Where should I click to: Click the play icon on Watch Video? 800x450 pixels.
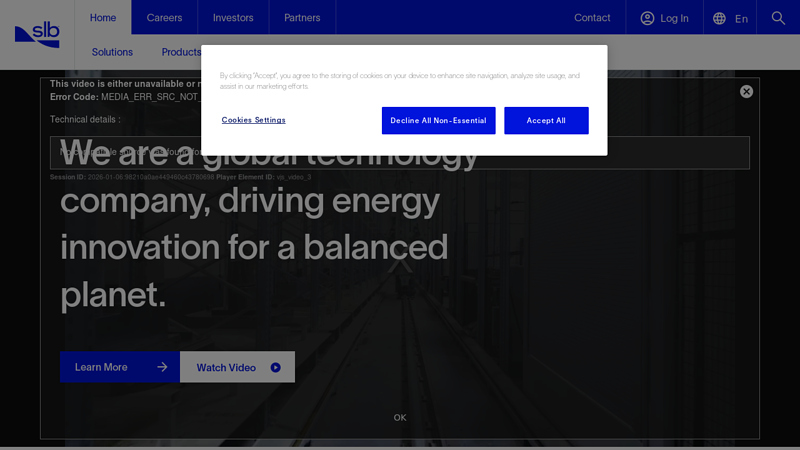(x=276, y=367)
